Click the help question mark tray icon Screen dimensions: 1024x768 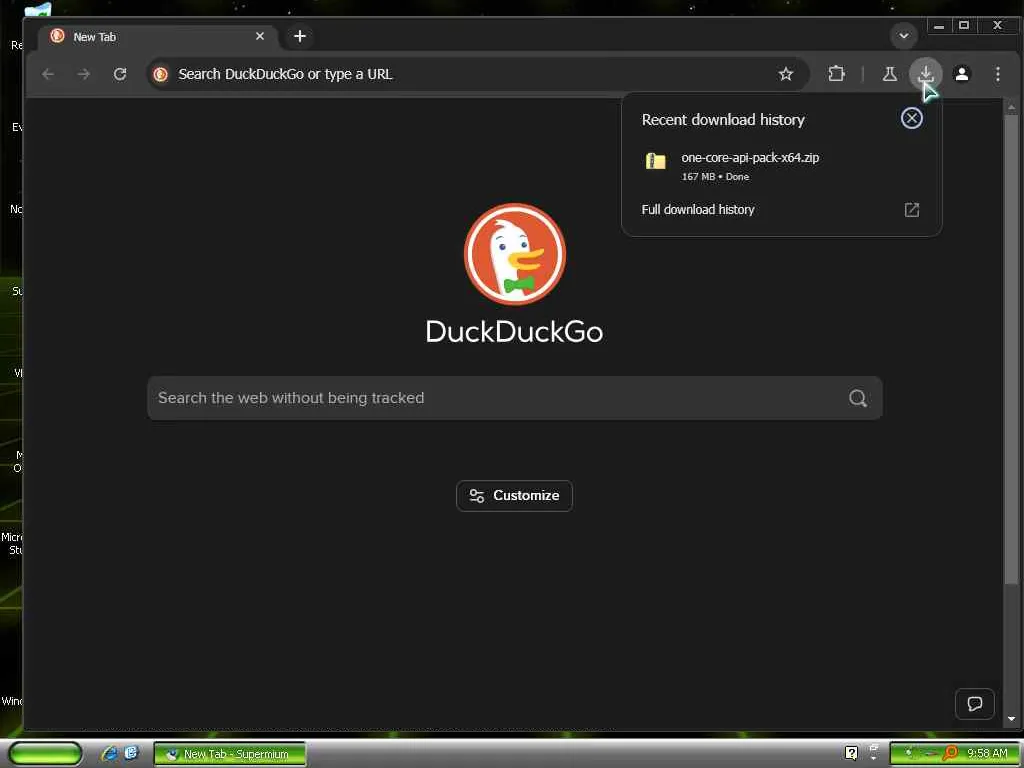coord(851,753)
